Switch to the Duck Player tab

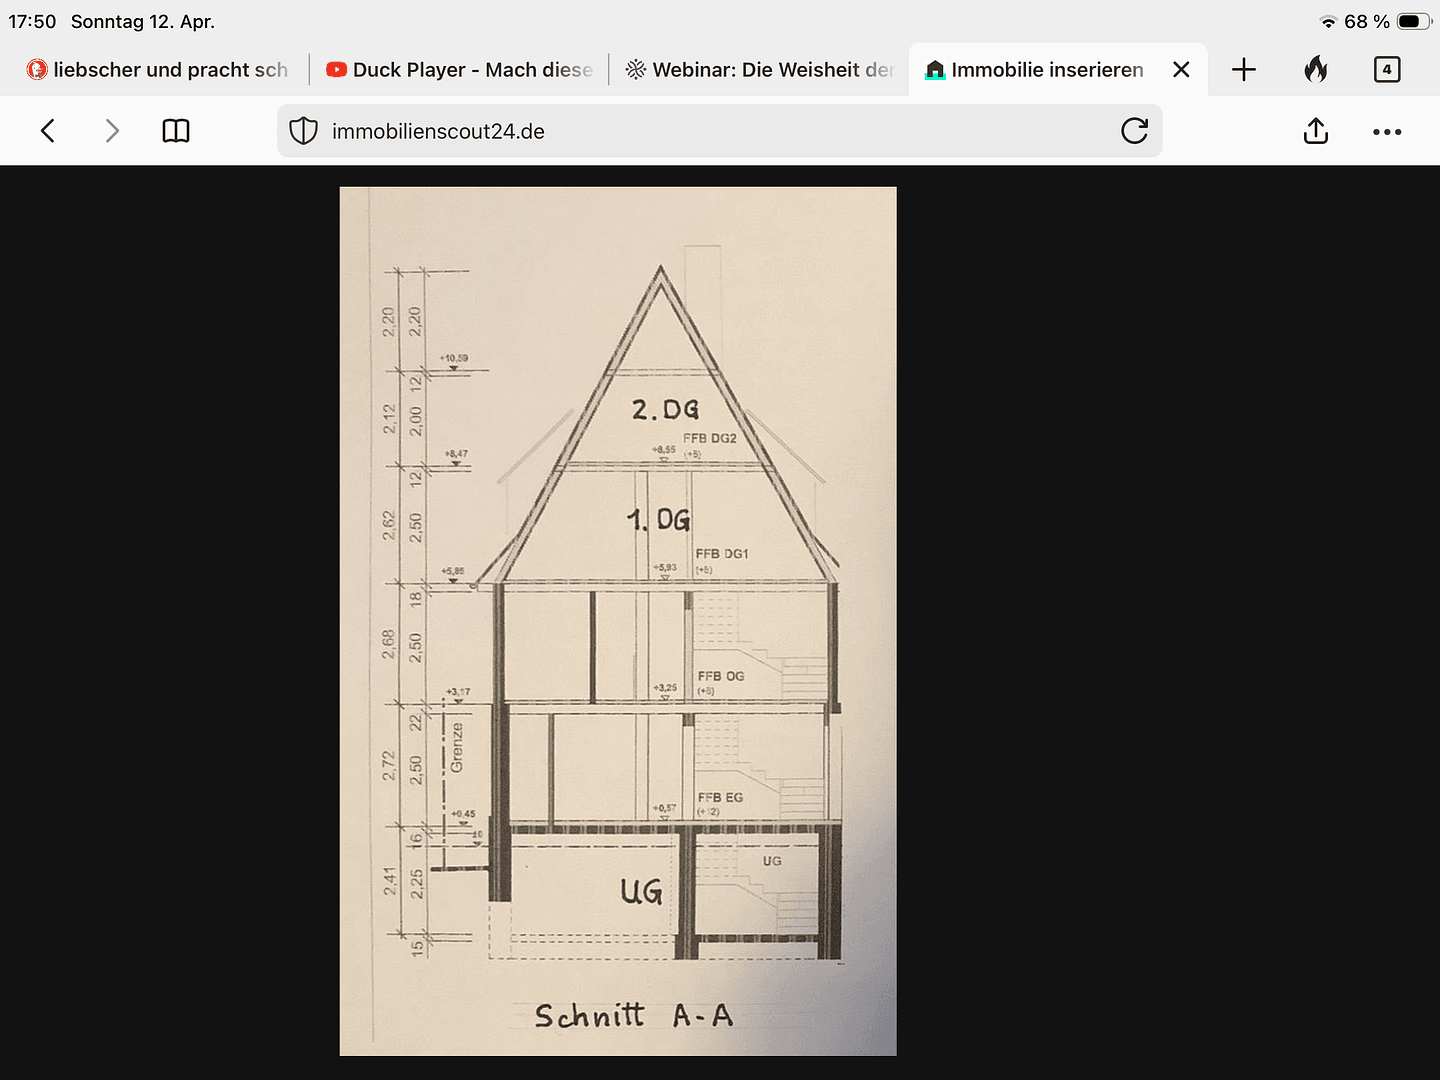point(460,69)
